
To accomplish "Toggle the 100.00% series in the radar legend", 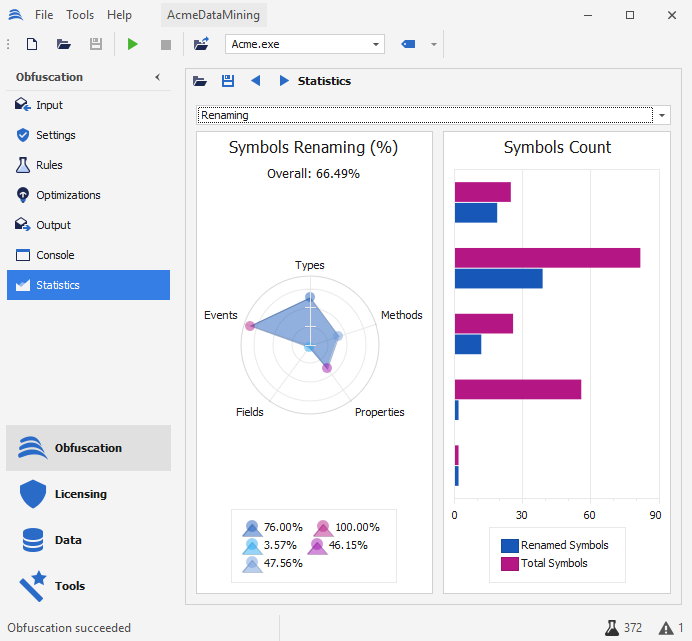I will pyautogui.click(x=323, y=527).
